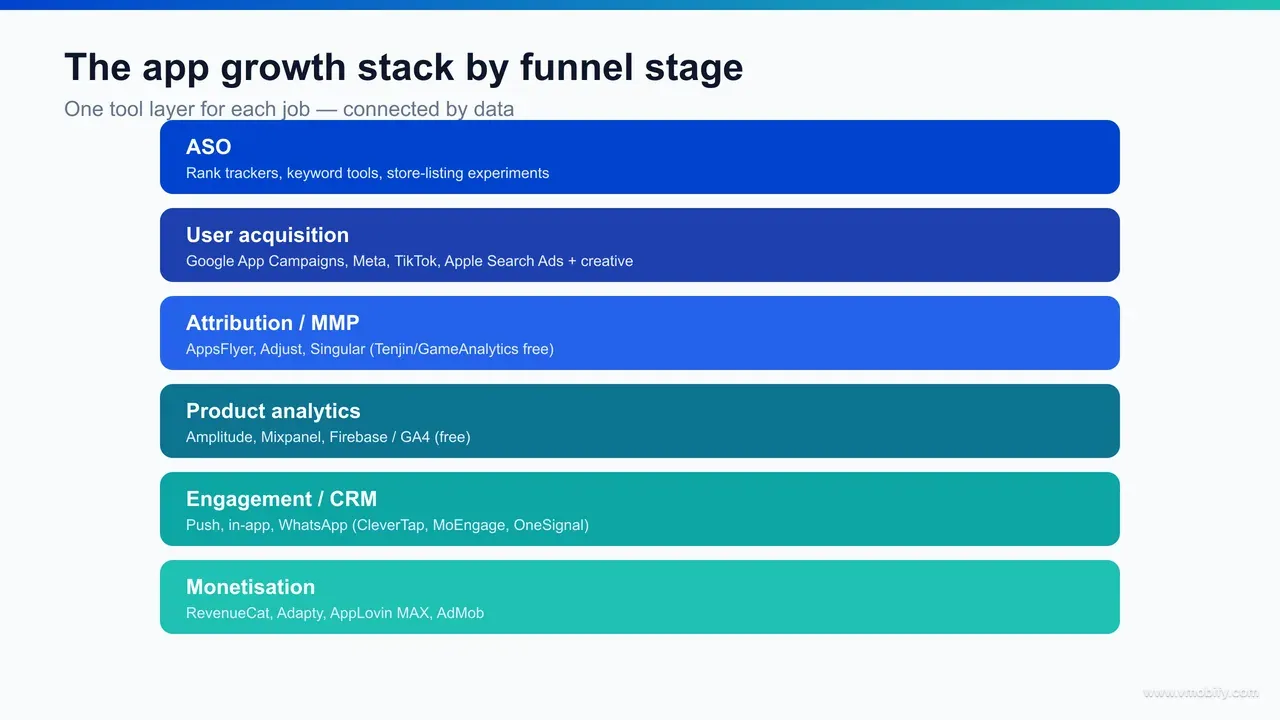Click the 'Monetisation' heading
Screen dimensions: 1280x720
tap(250, 587)
